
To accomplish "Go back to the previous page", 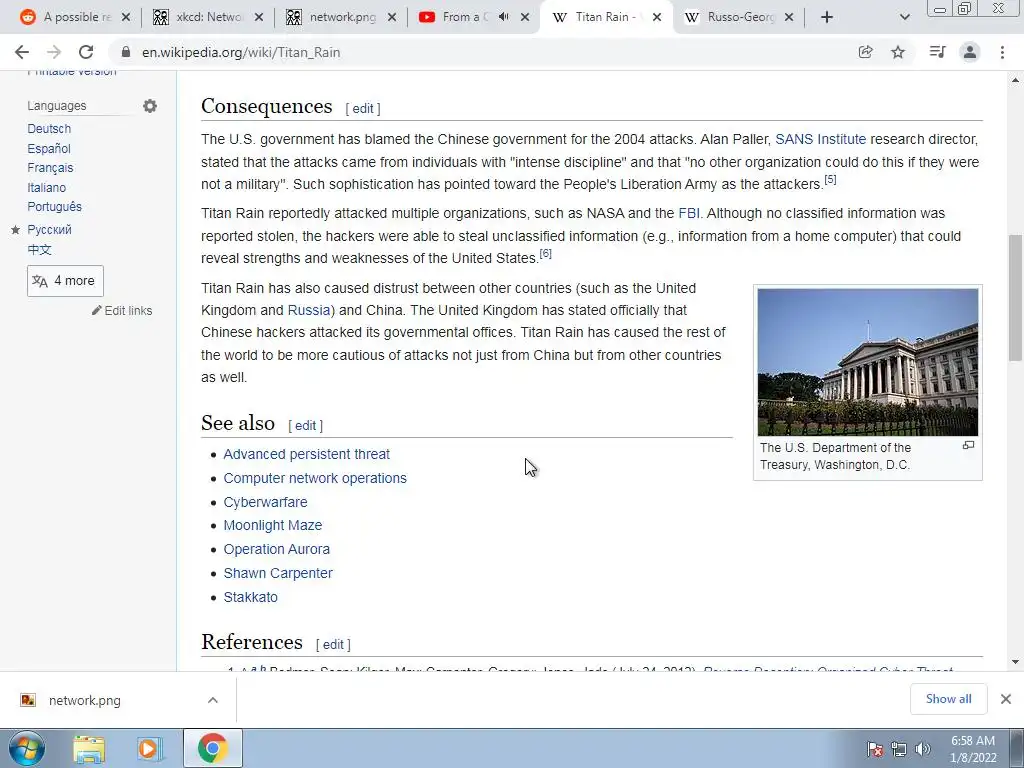I will (22, 52).
